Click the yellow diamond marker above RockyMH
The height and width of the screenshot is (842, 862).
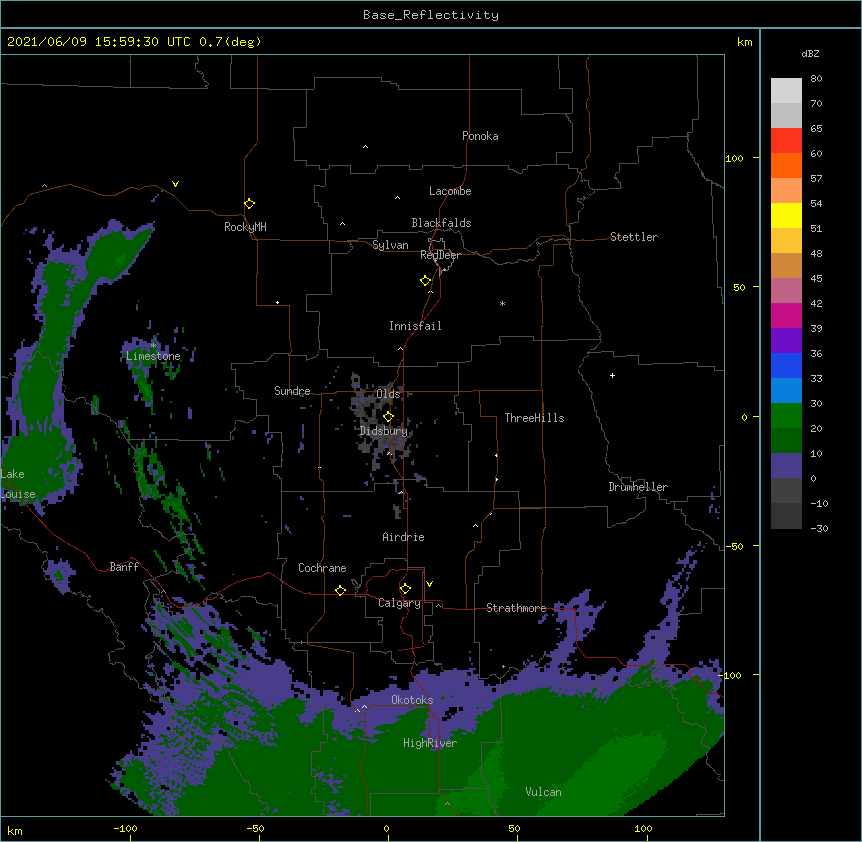tap(250, 204)
